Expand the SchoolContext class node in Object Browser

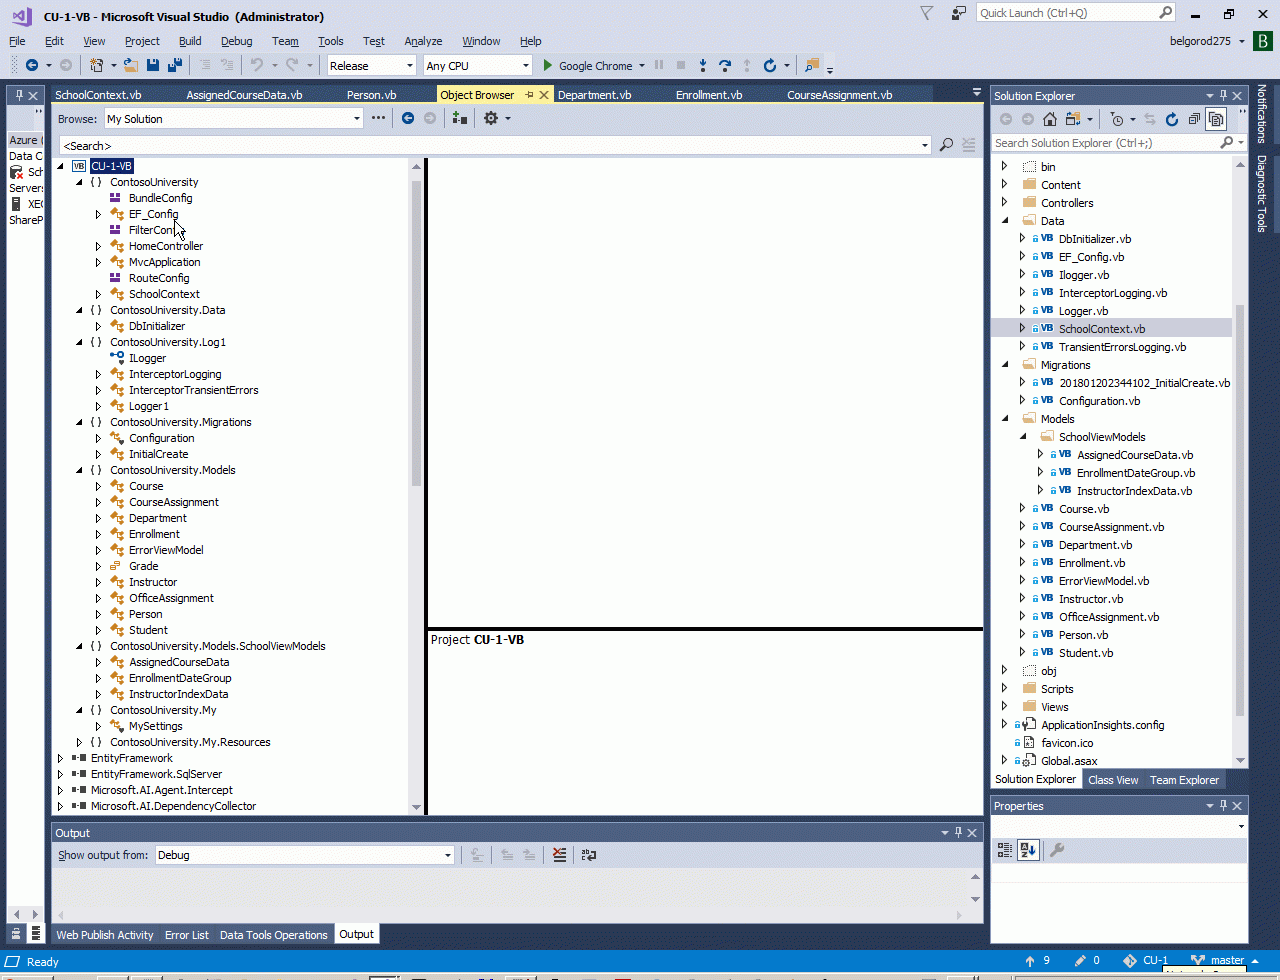98,294
